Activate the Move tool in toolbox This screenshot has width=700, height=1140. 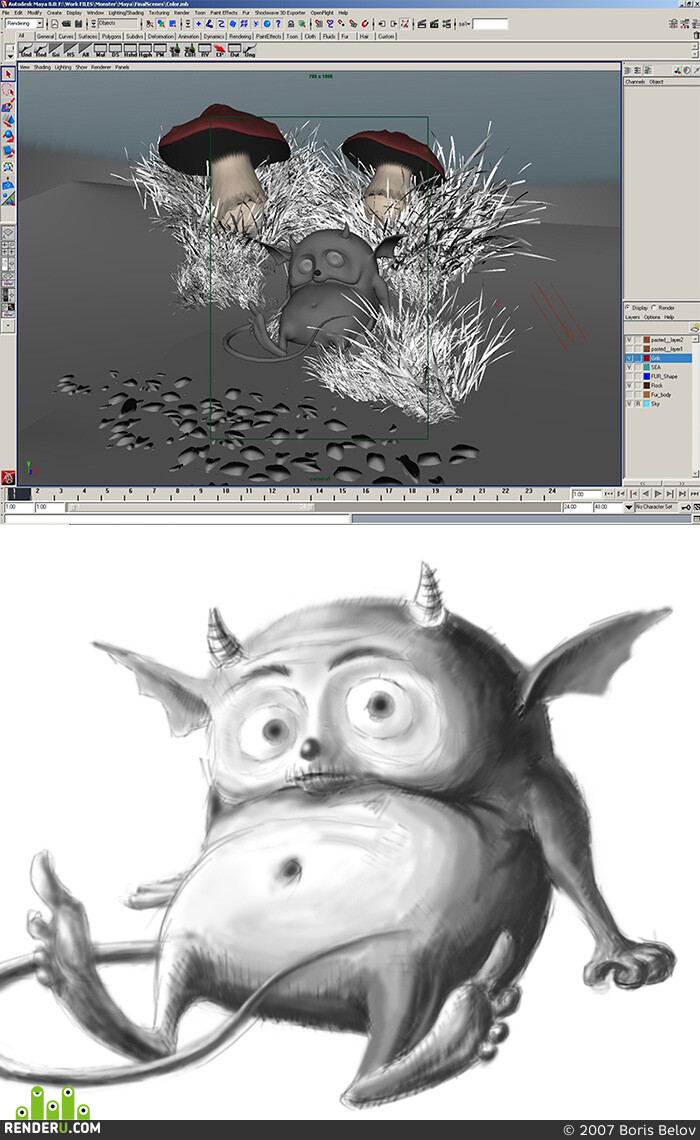click(8, 121)
